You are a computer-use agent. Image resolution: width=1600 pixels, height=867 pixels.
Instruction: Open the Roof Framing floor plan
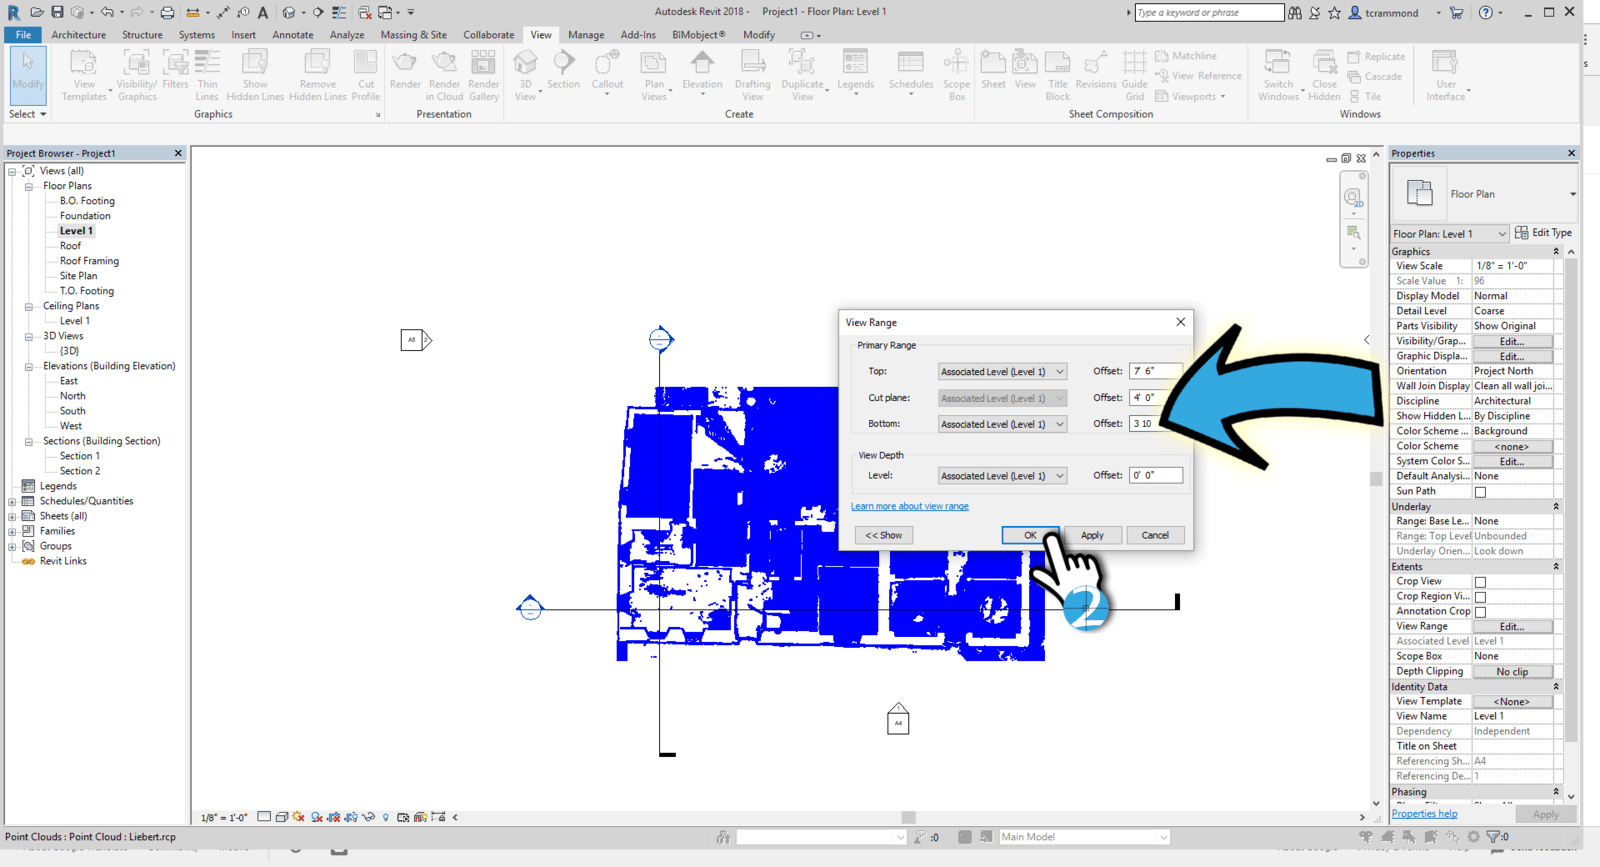[x=89, y=261]
